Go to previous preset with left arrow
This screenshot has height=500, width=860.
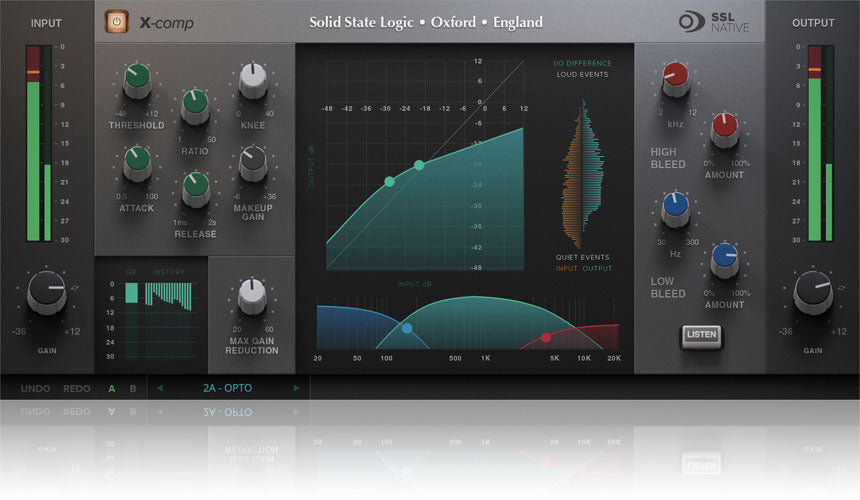click(160, 388)
